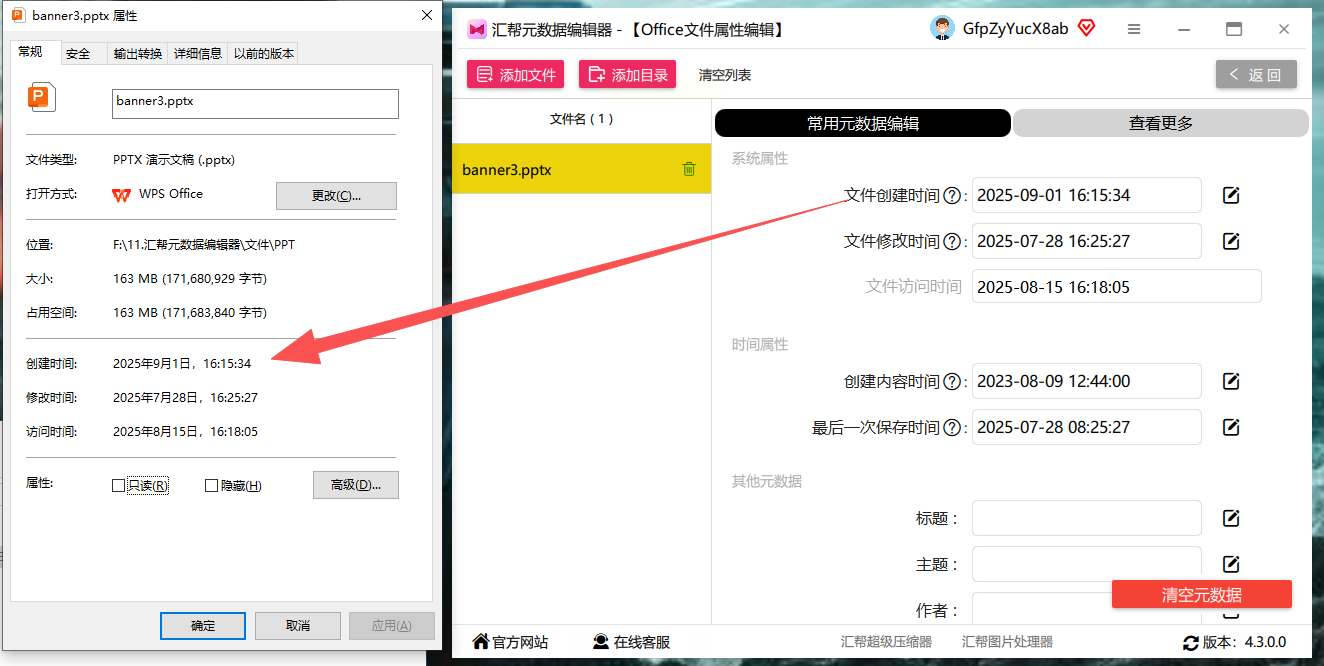Open the 详细信息 tab in properties
Screen dimensions: 1324x666
(198, 54)
